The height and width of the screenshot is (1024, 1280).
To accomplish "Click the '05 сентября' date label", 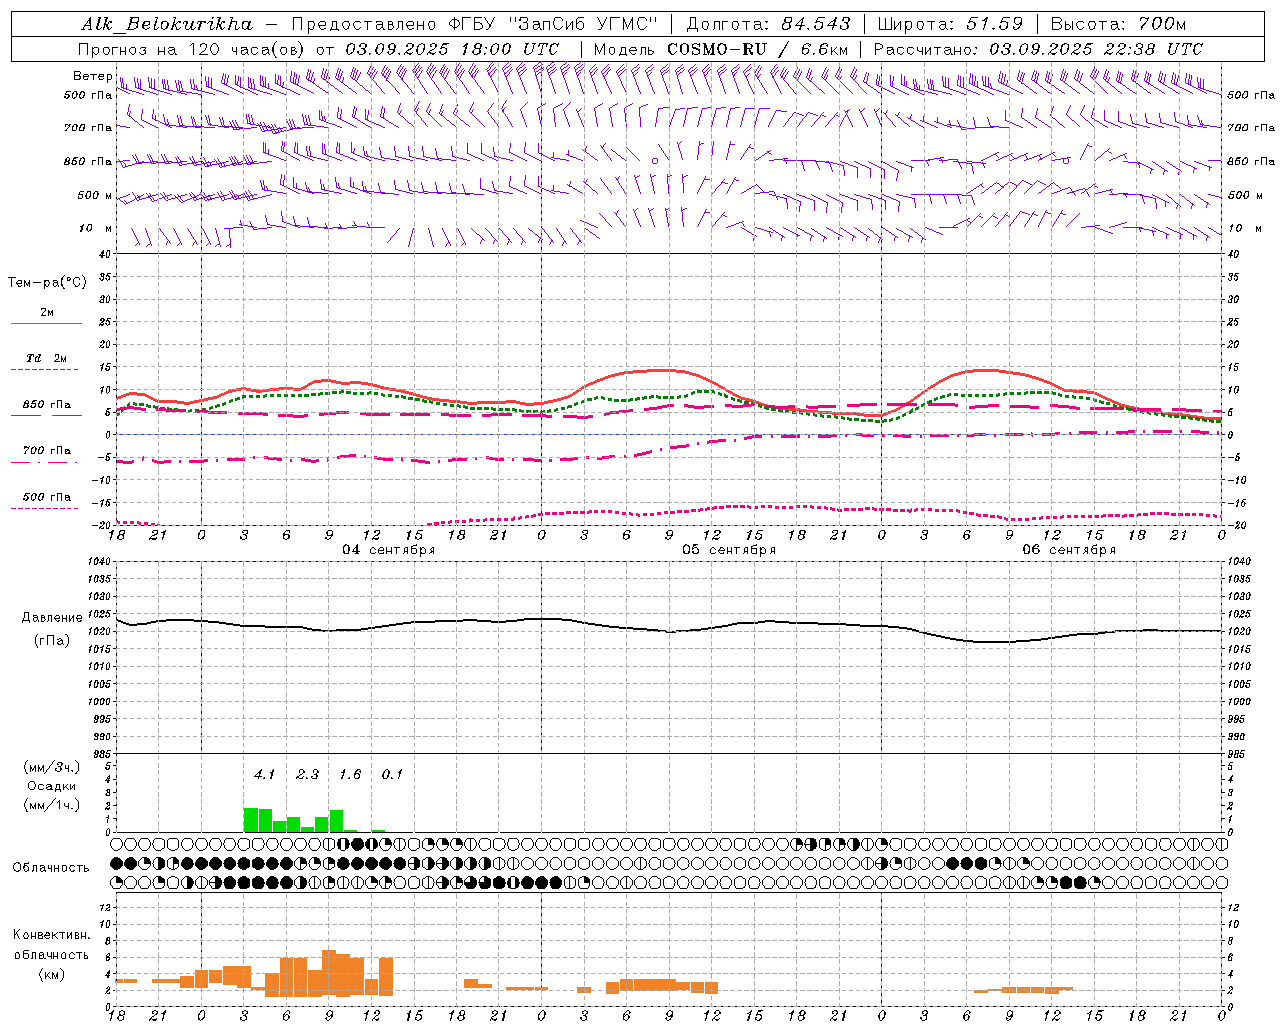I will click(729, 549).
